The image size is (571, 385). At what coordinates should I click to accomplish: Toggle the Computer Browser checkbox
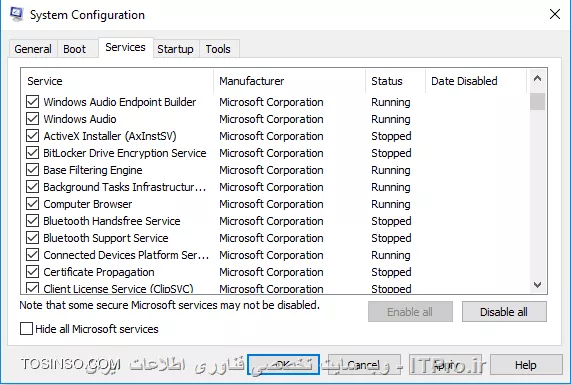(32, 204)
